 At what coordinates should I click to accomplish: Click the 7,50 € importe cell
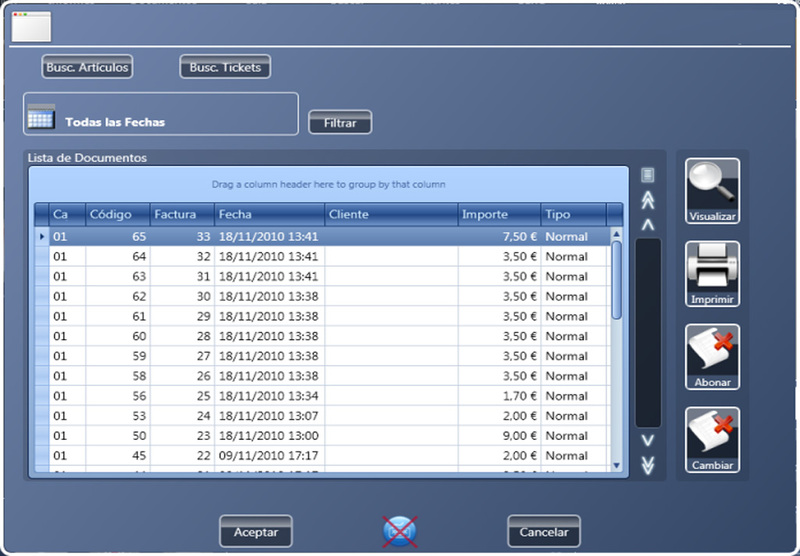(x=499, y=237)
